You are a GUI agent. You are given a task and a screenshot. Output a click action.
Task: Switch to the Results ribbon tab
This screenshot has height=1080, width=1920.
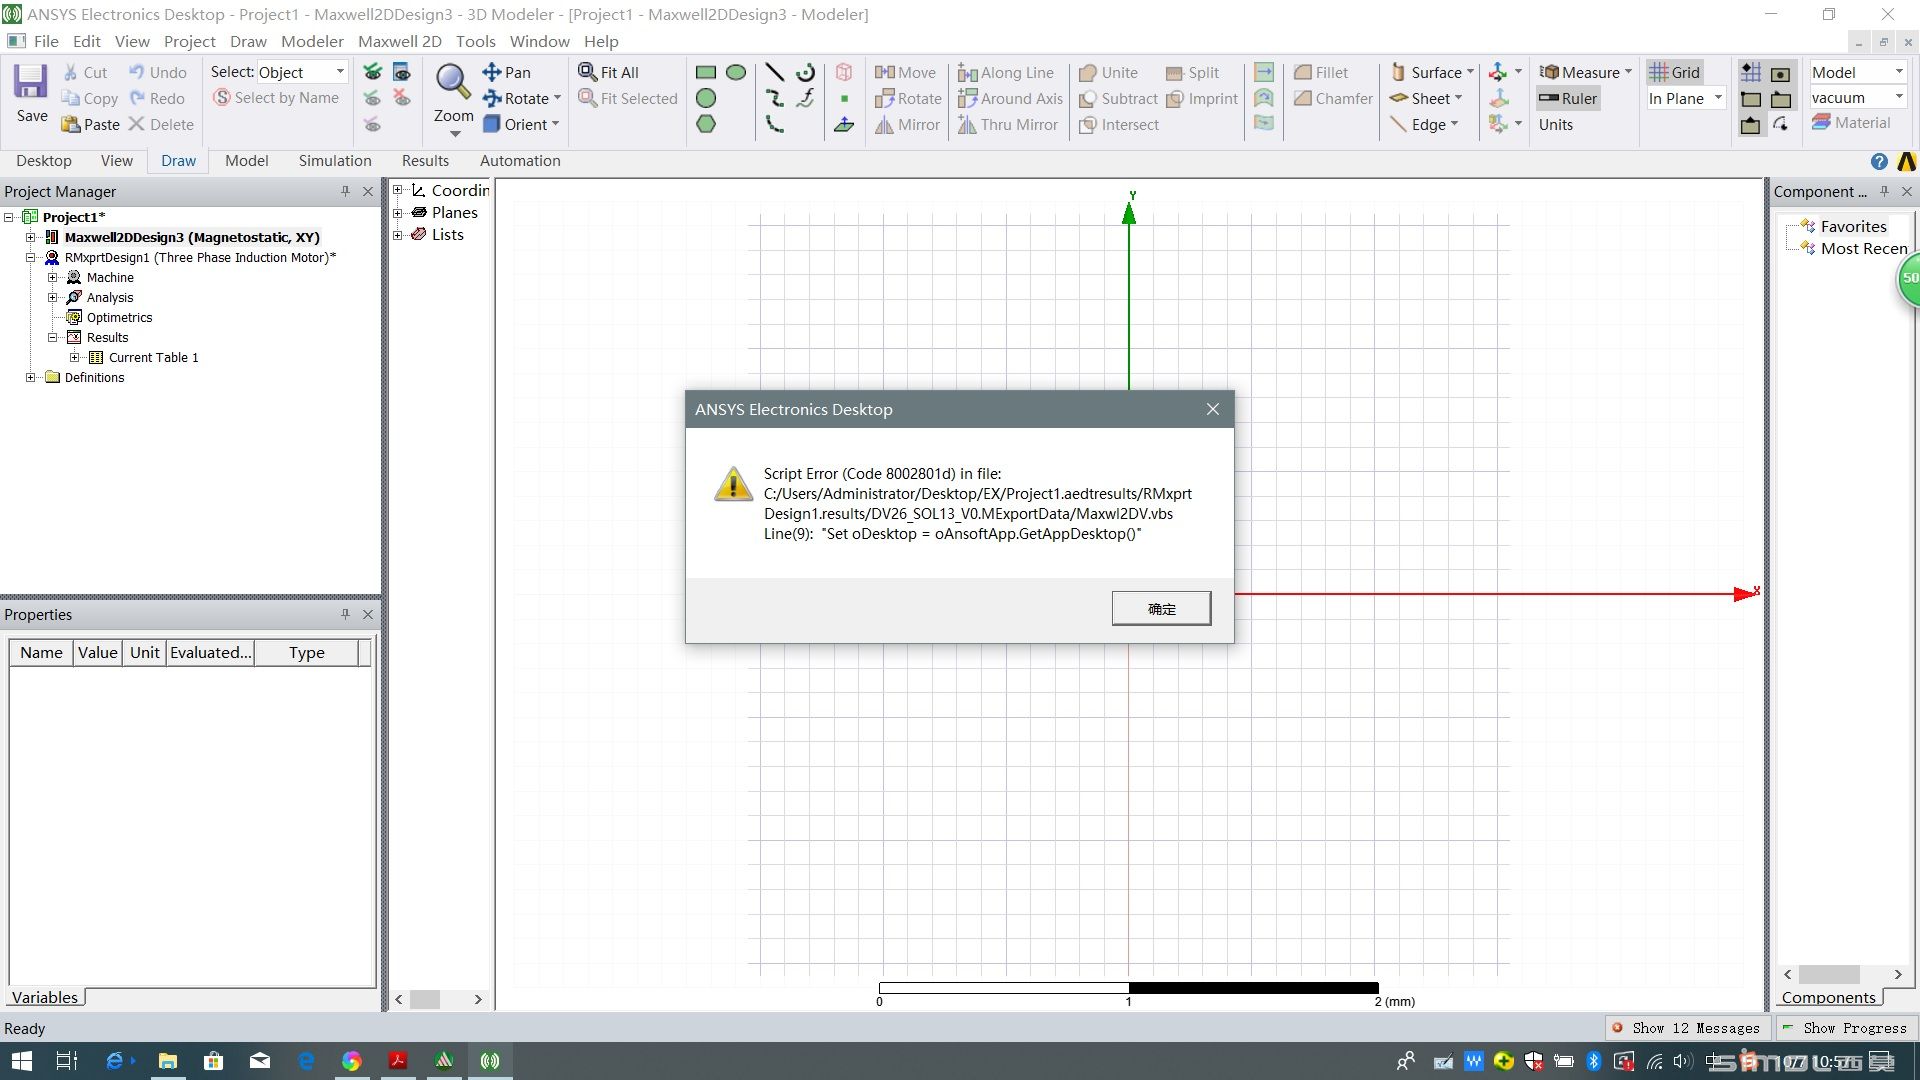425,161
